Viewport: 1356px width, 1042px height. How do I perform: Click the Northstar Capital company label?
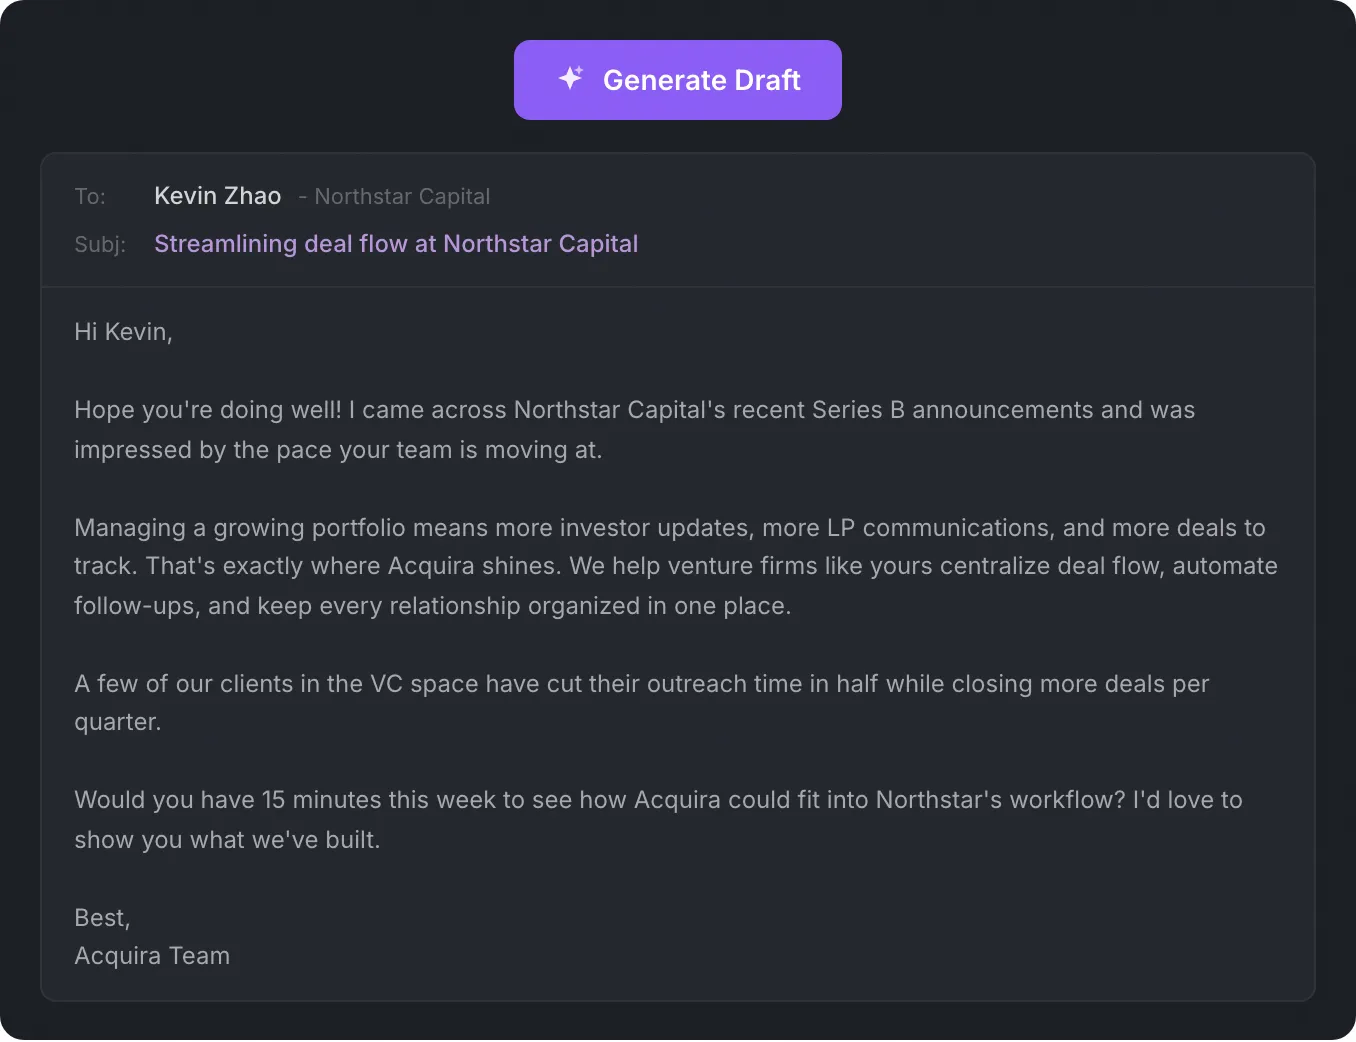402,197
